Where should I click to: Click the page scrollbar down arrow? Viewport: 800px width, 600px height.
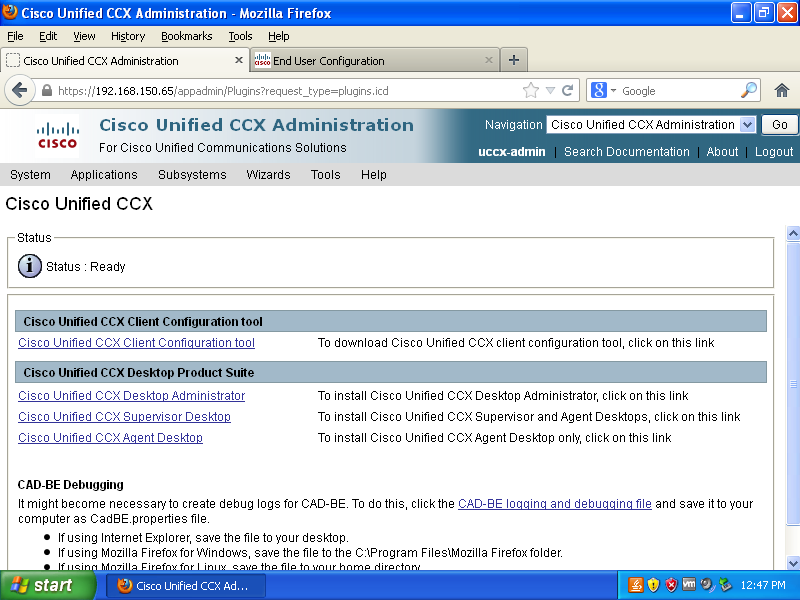793,563
